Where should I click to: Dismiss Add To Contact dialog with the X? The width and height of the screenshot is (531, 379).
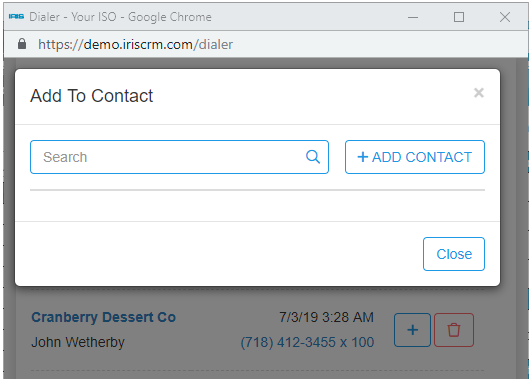coord(479,92)
